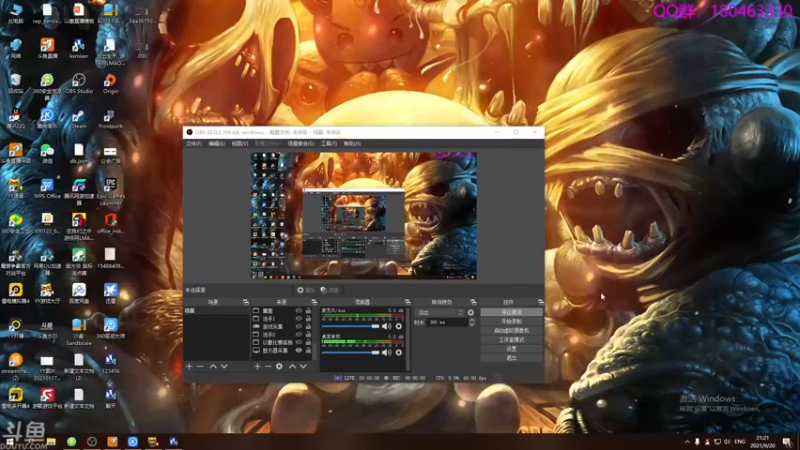Toggle visibility eye for 显示器采集 source
Screen dimensions: 800x450
coord(298,351)
